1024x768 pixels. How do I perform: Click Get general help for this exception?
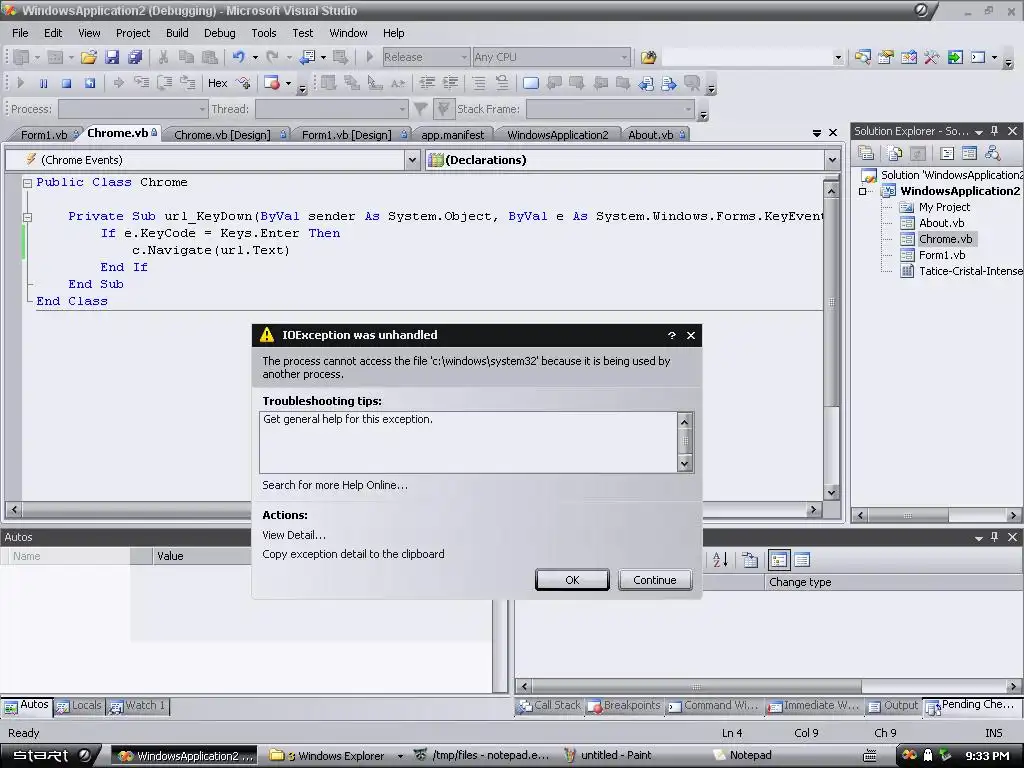pyautogui.click(x=348, y=419)
